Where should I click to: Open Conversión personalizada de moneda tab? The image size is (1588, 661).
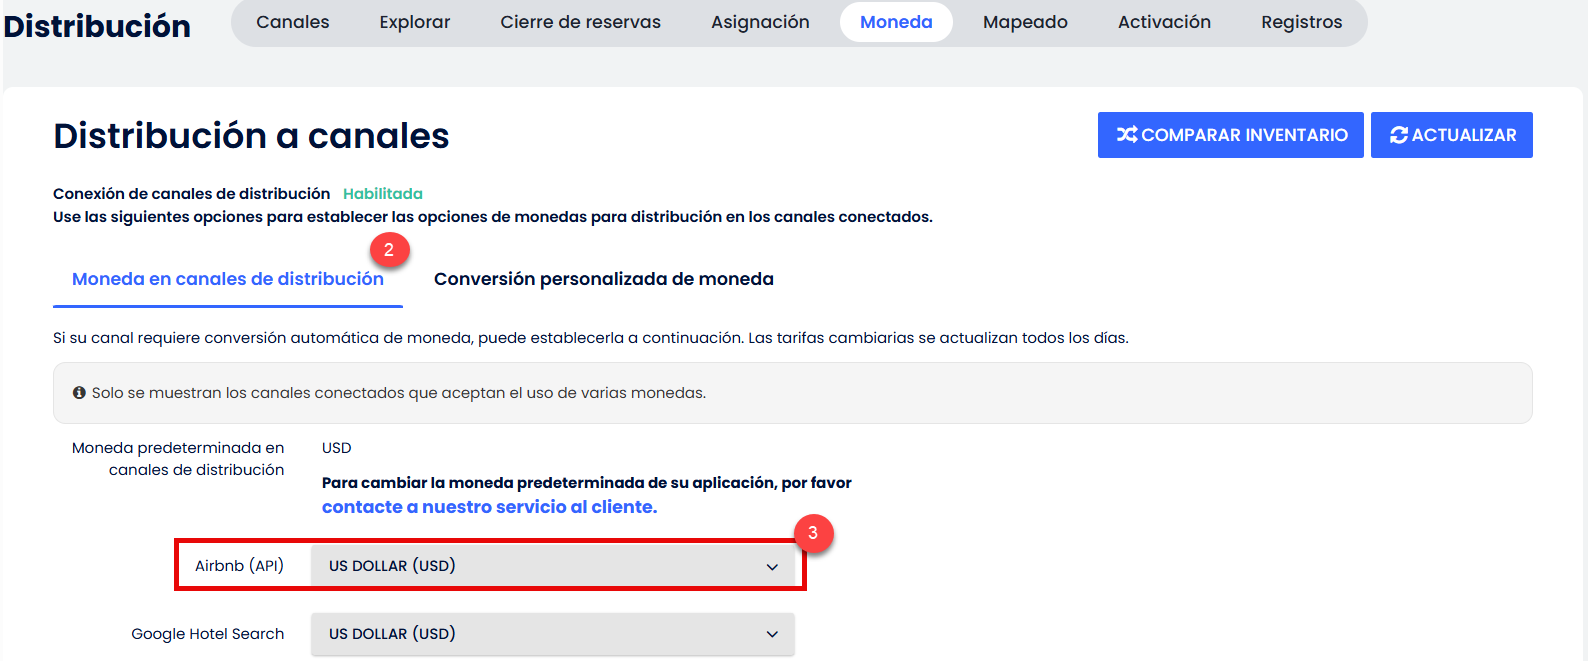[x=604, y=279]
